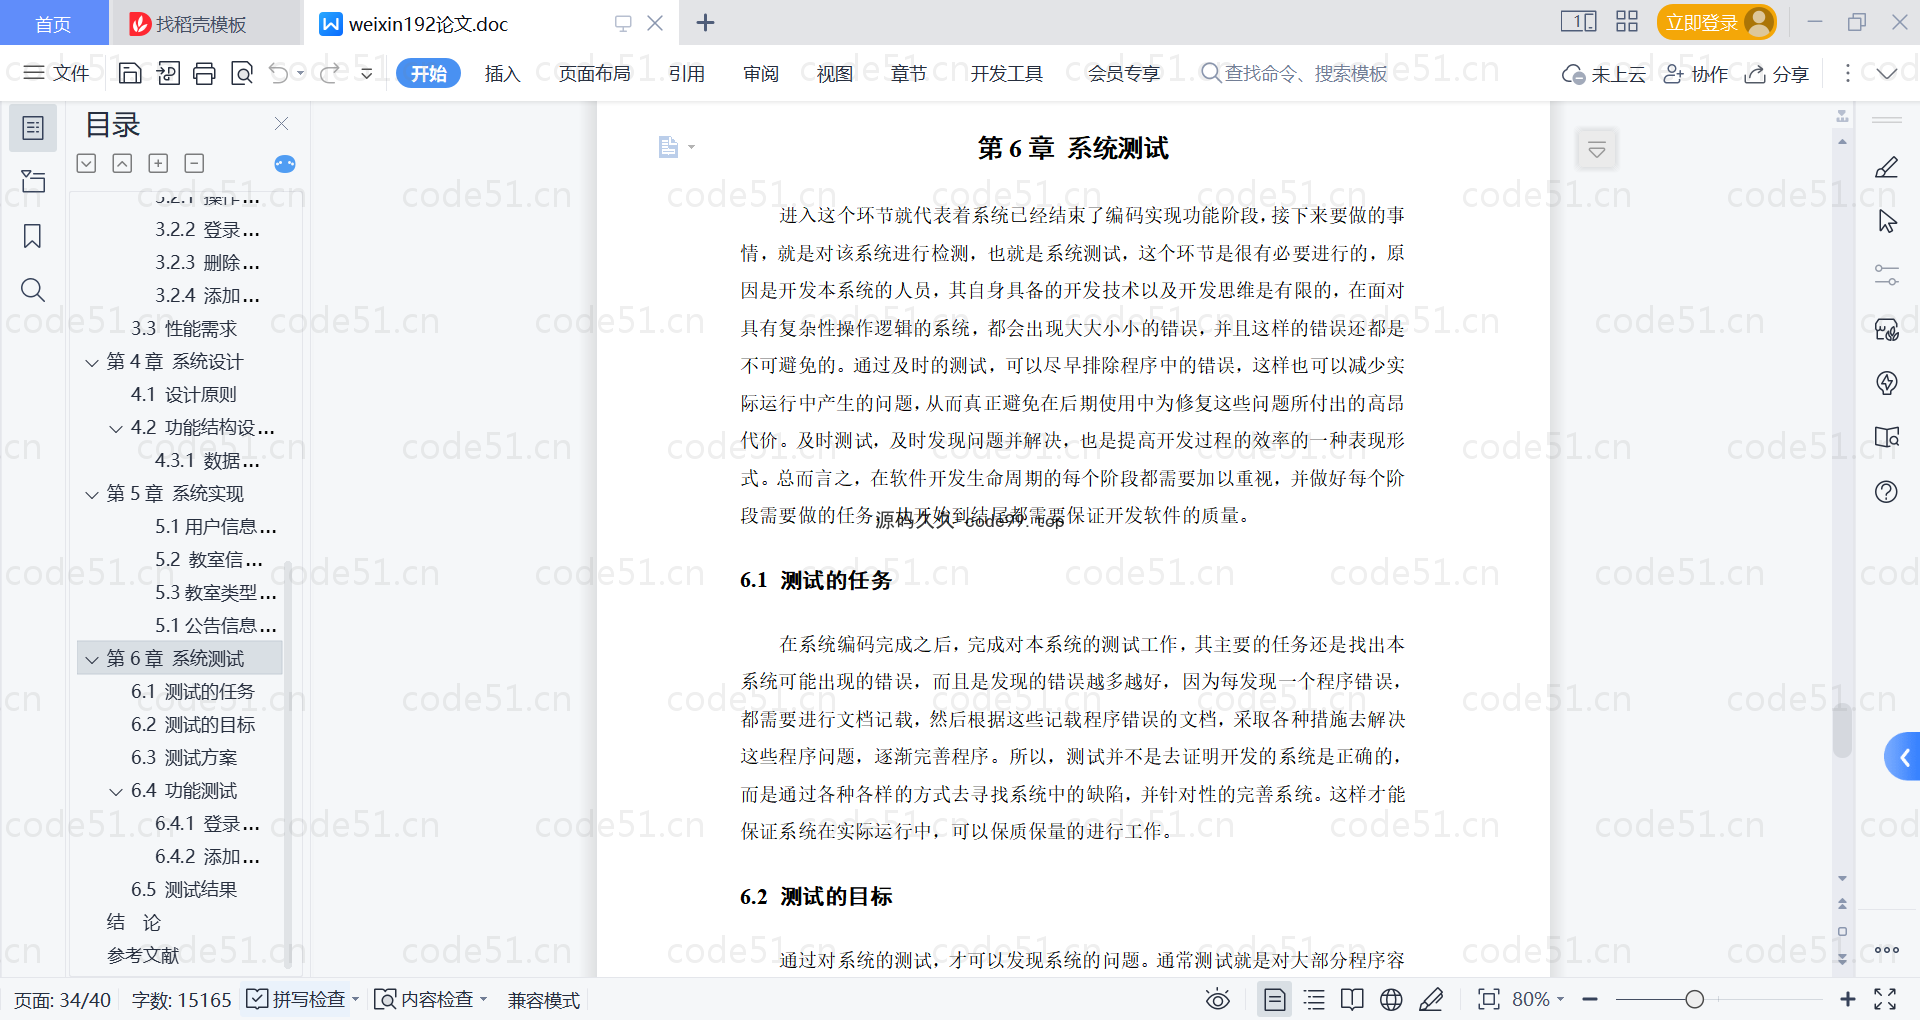Select page view mode in status bar

(x=1274, y=999)
